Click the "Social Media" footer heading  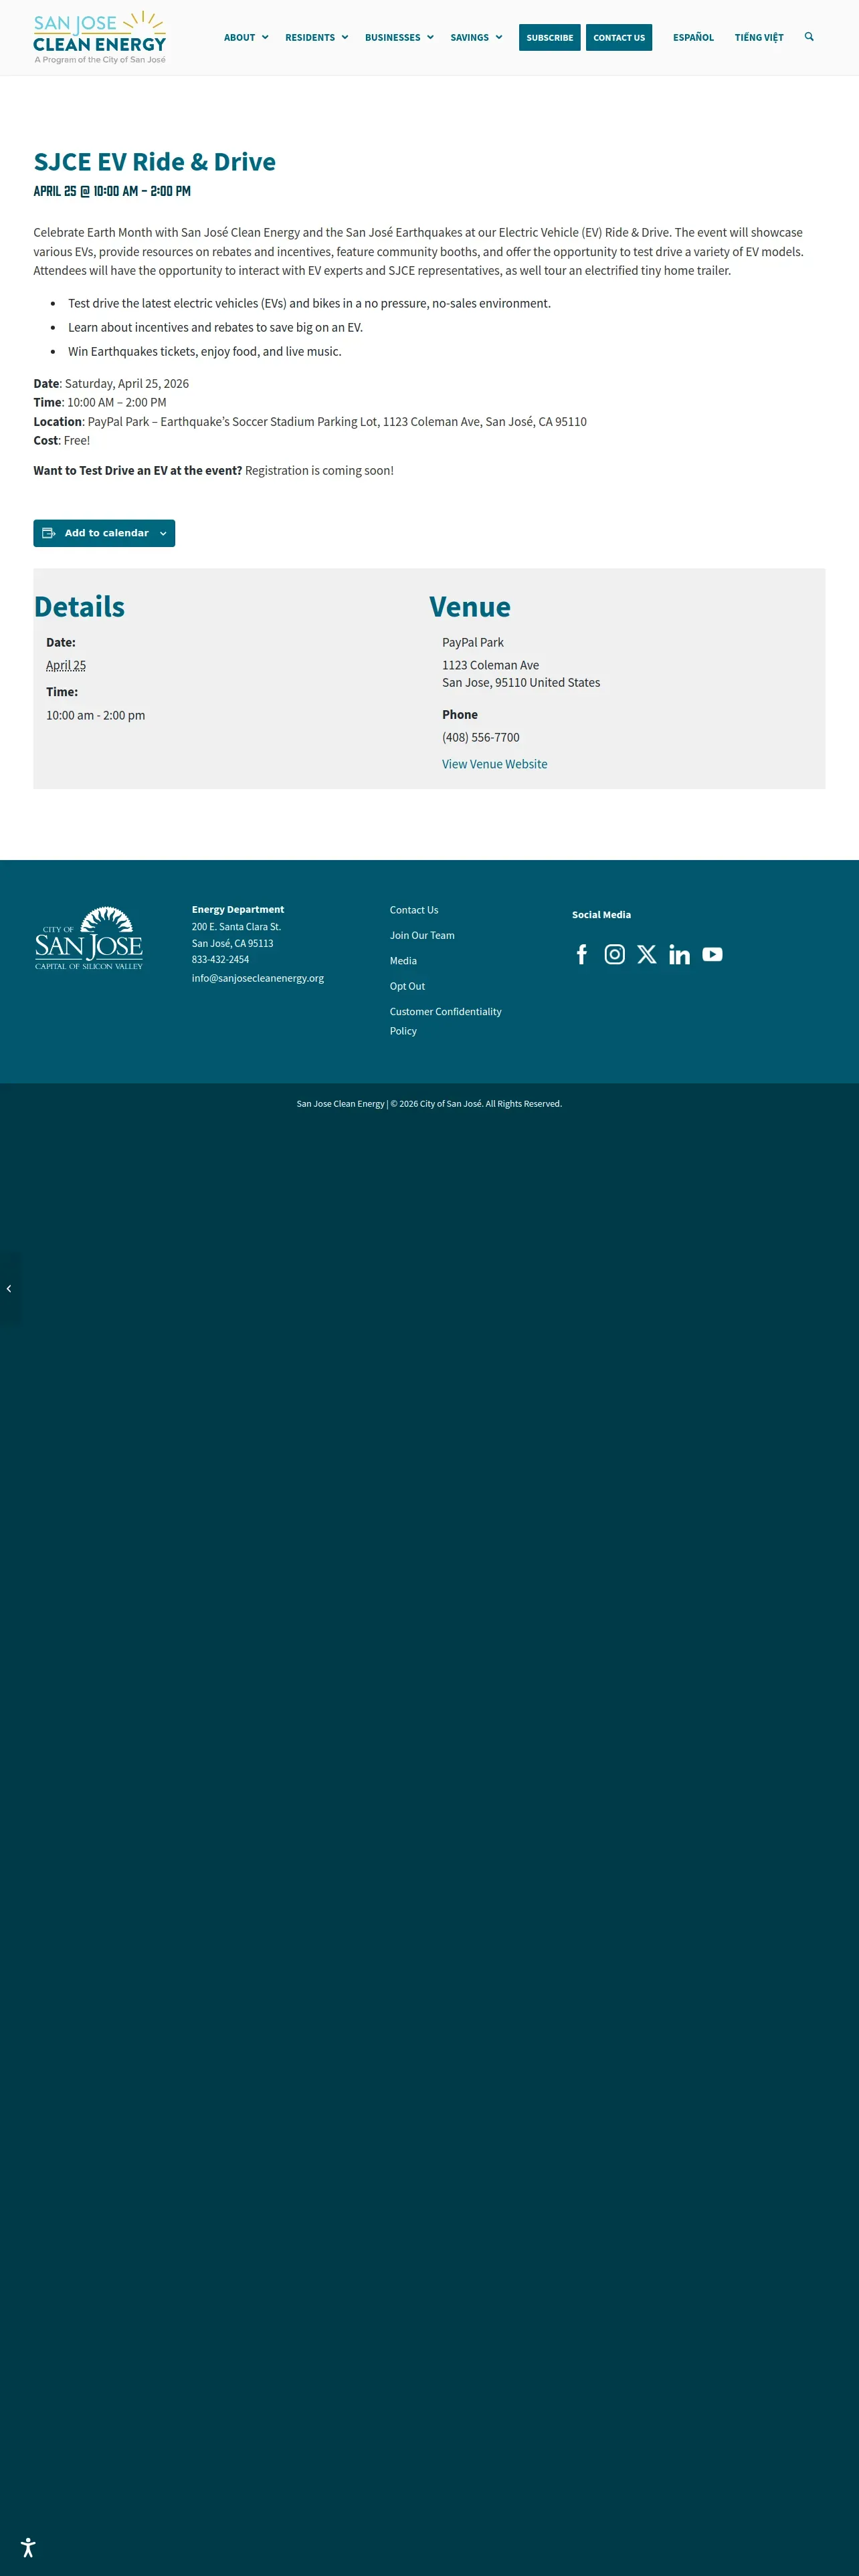coord(601,915)
